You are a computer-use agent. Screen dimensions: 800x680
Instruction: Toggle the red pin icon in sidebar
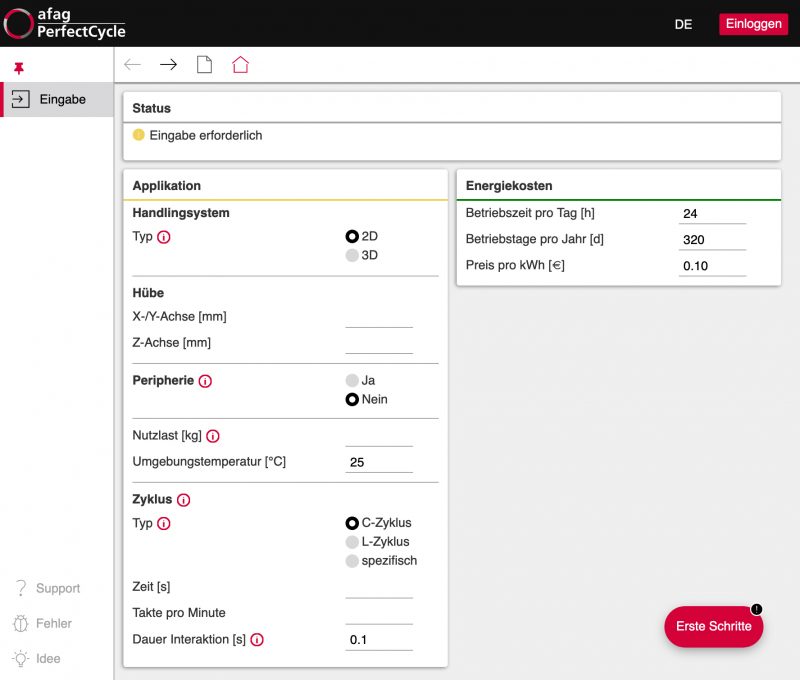tap(19, 68)
